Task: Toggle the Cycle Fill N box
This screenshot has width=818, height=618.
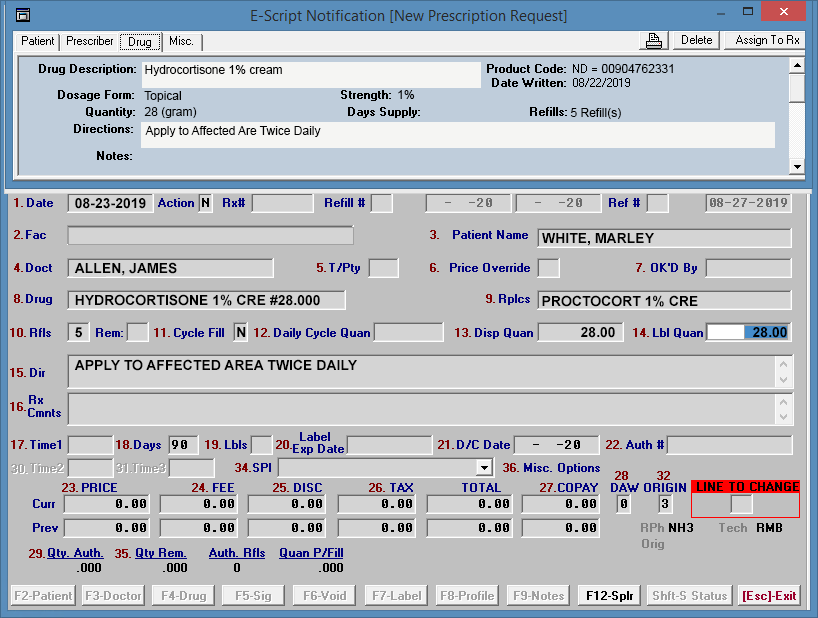Action: 240,332
